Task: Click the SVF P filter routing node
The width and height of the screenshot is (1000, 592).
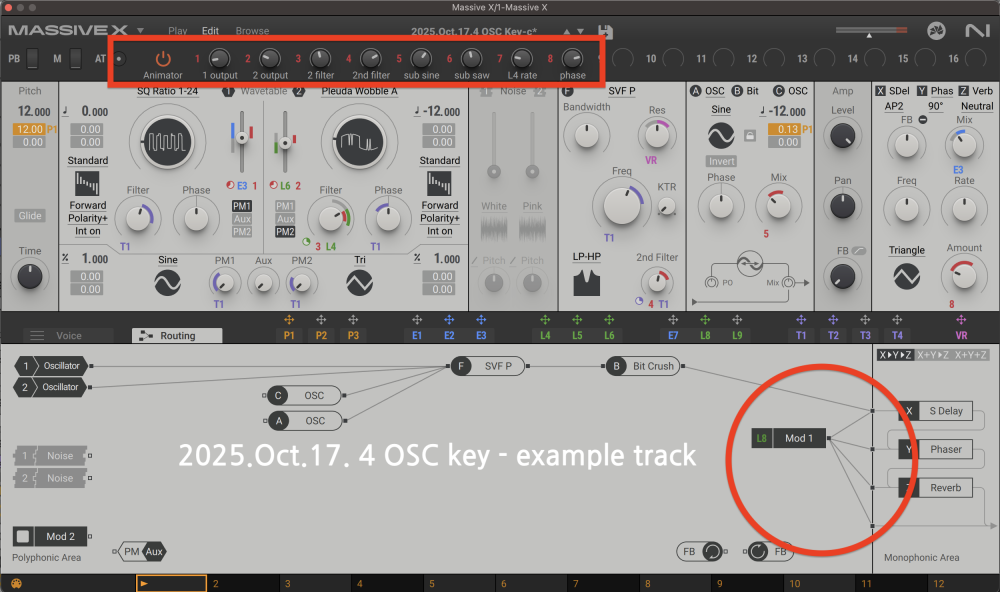Action: point(488,366)
